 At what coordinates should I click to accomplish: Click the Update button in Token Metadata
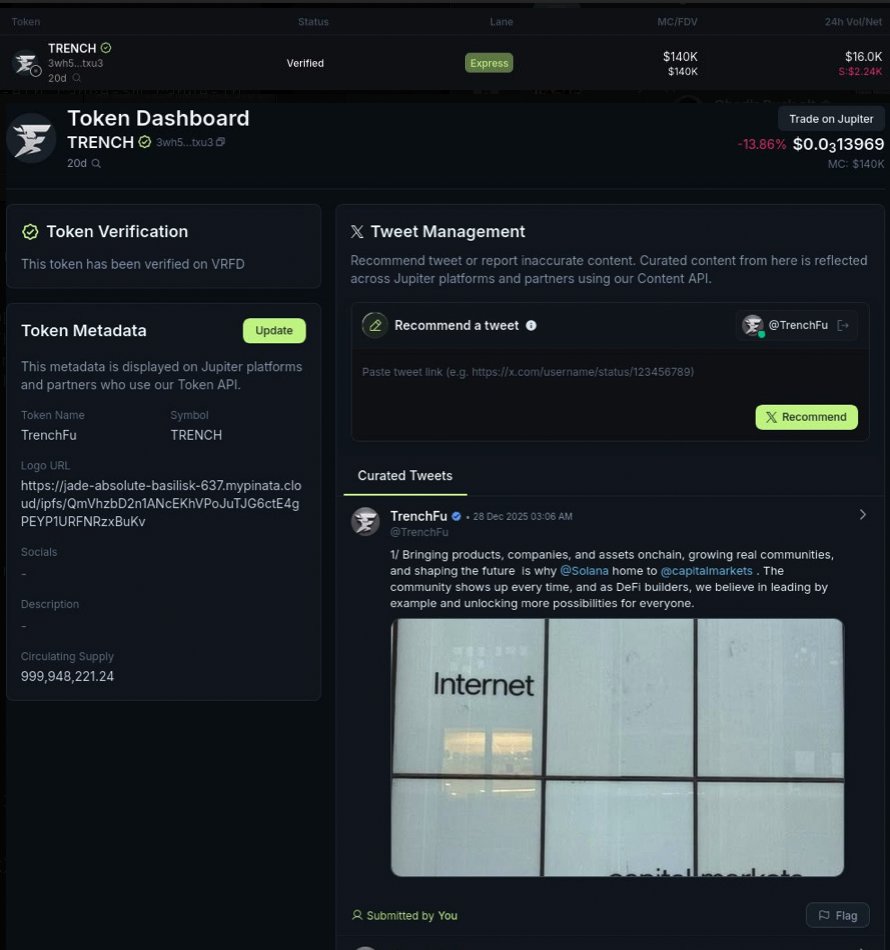[274, 330]
